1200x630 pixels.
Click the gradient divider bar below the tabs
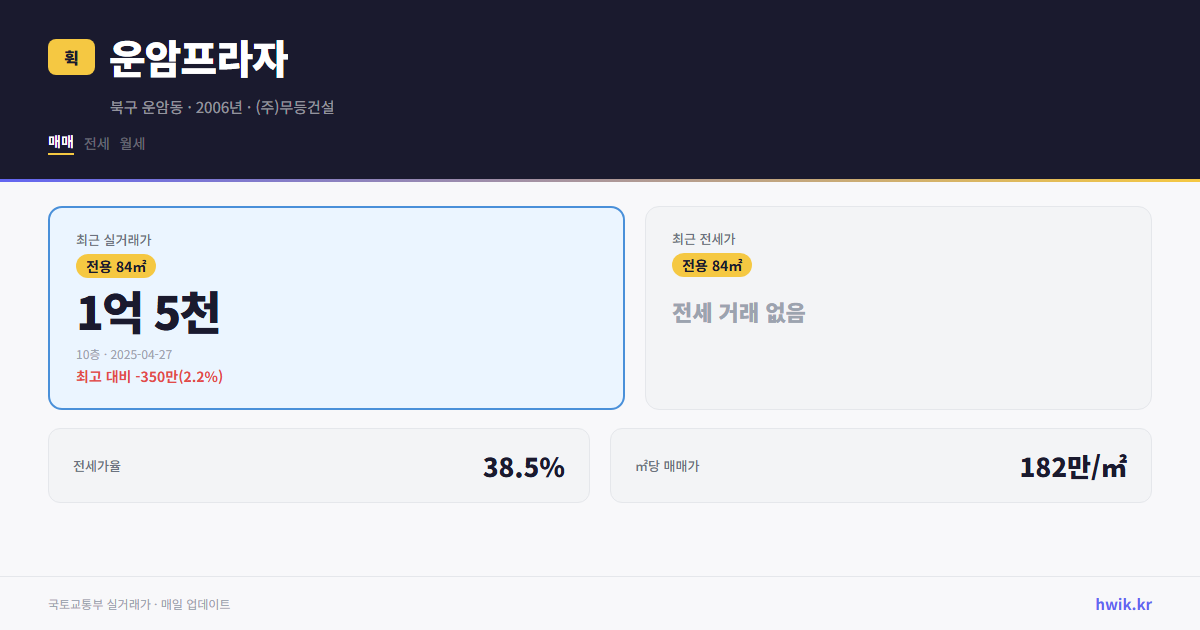point(600,176)
